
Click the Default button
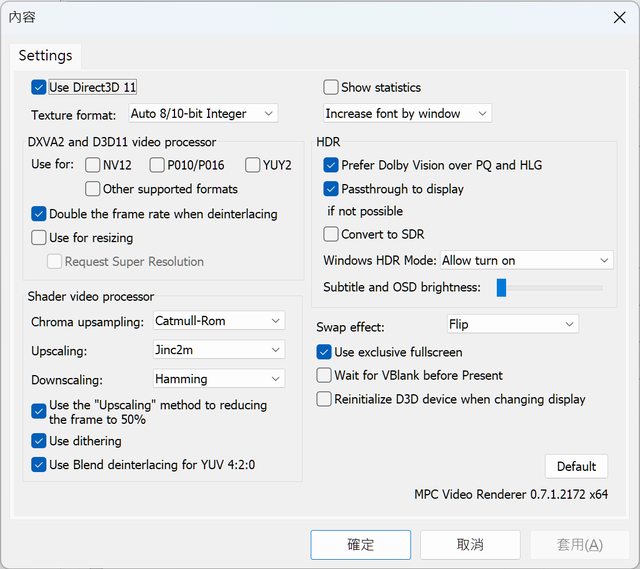(x=576, y=466)
